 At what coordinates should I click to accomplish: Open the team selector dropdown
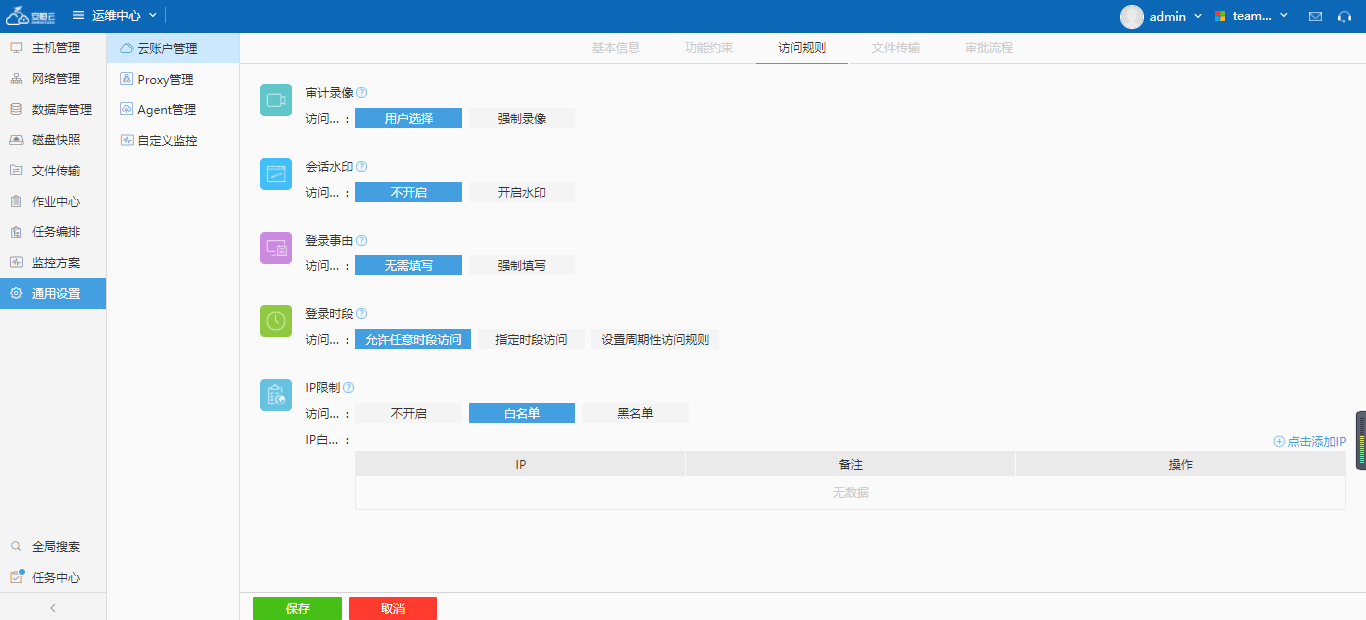coord(1251,16)
